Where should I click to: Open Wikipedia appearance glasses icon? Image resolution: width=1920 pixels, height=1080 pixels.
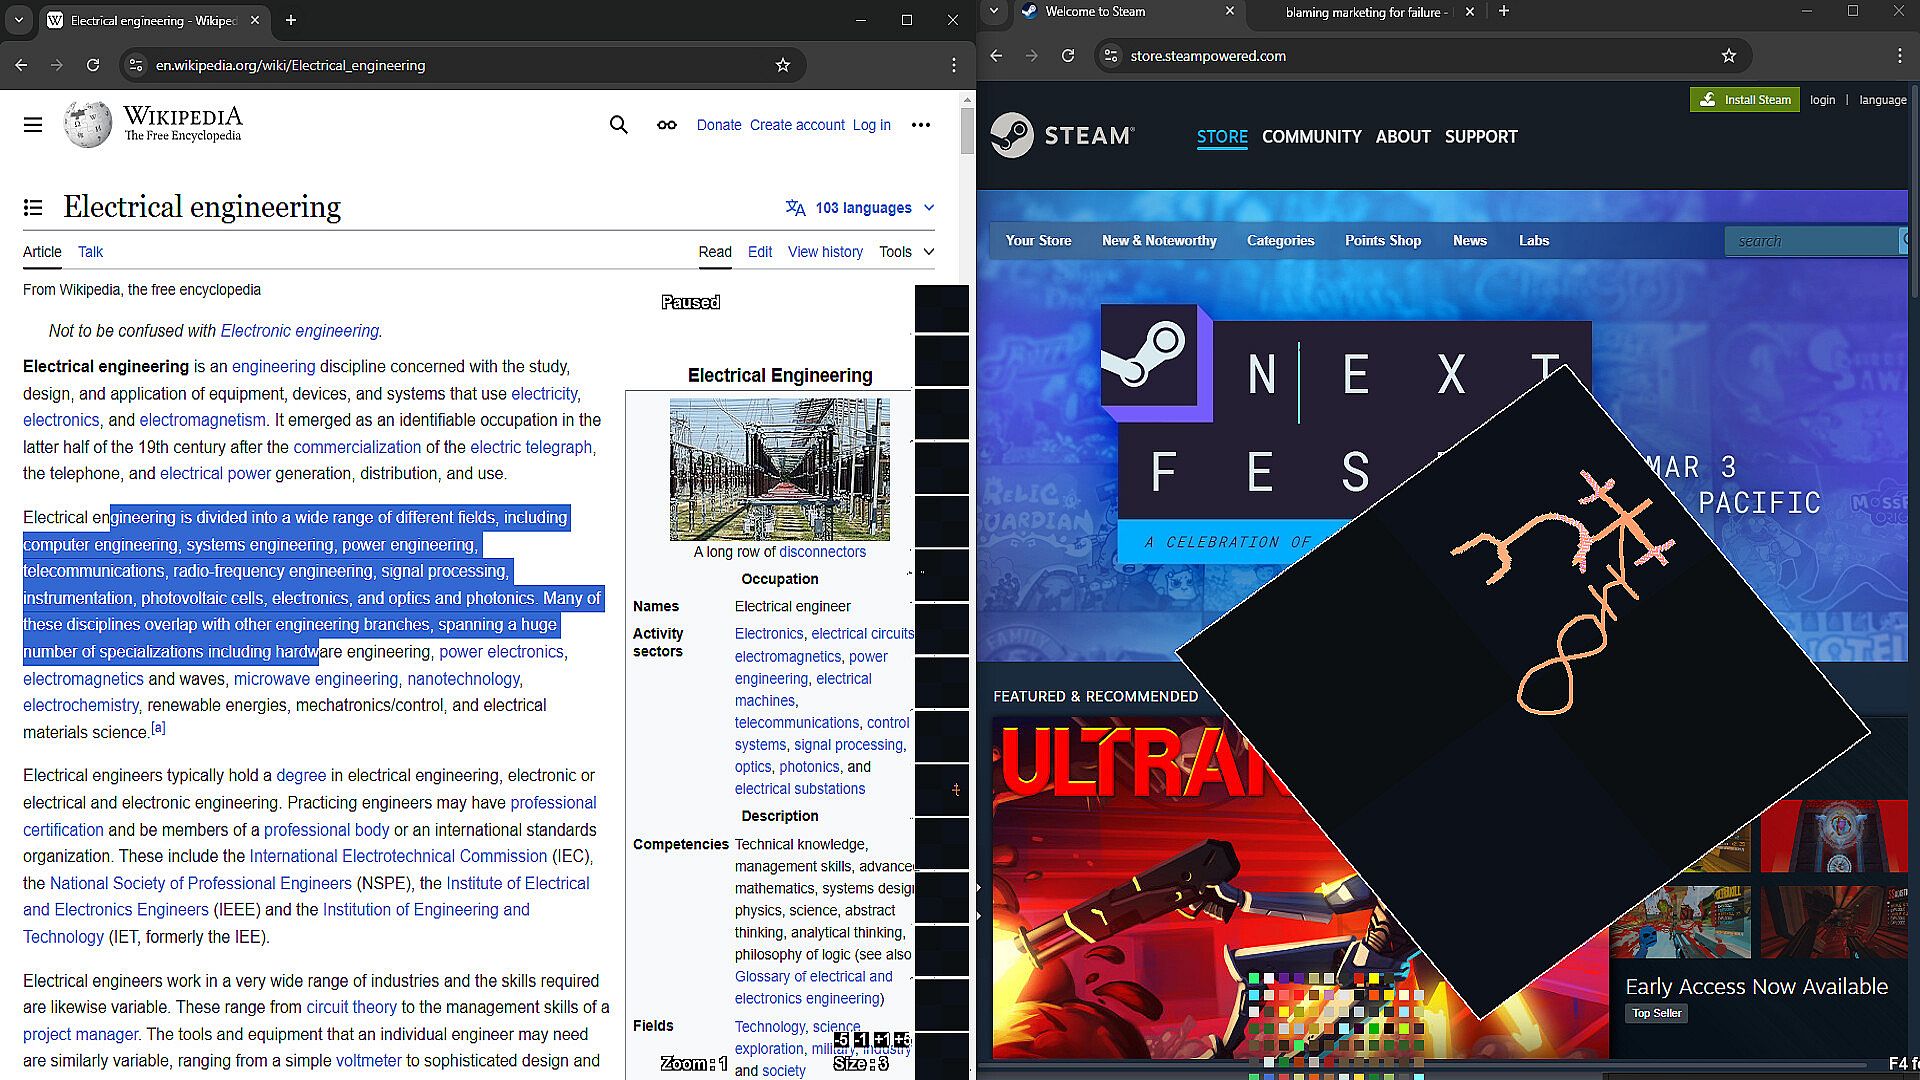[666, 125]
